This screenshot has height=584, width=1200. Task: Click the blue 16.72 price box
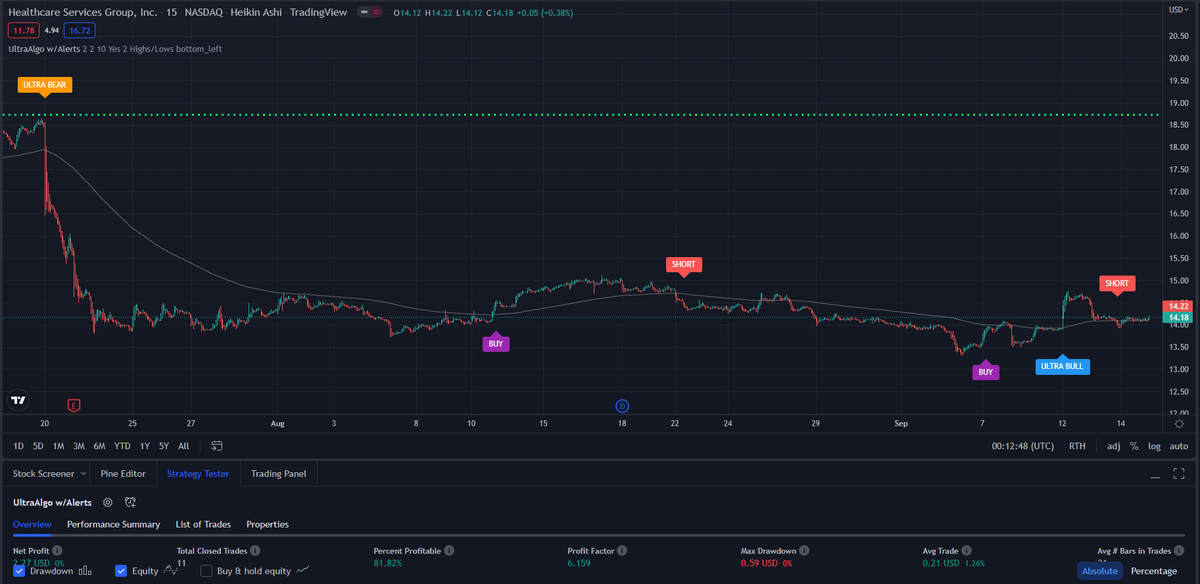click(x=81, y=31)
